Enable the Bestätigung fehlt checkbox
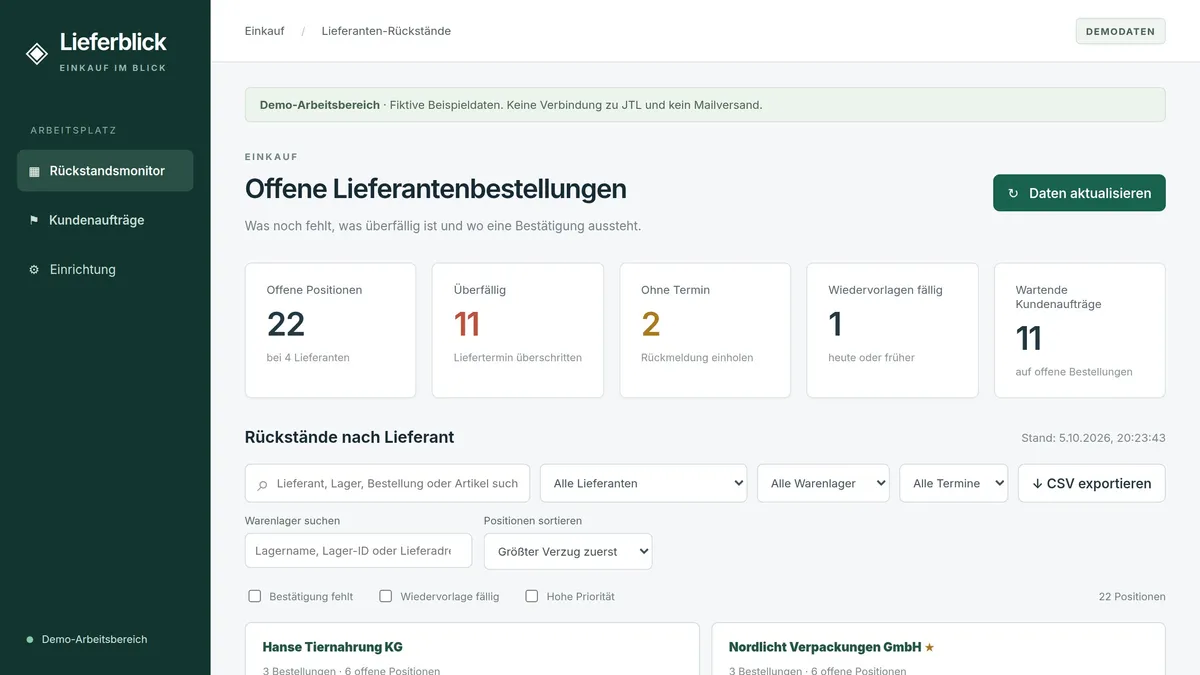1200x675 pixels. [255, 596]
